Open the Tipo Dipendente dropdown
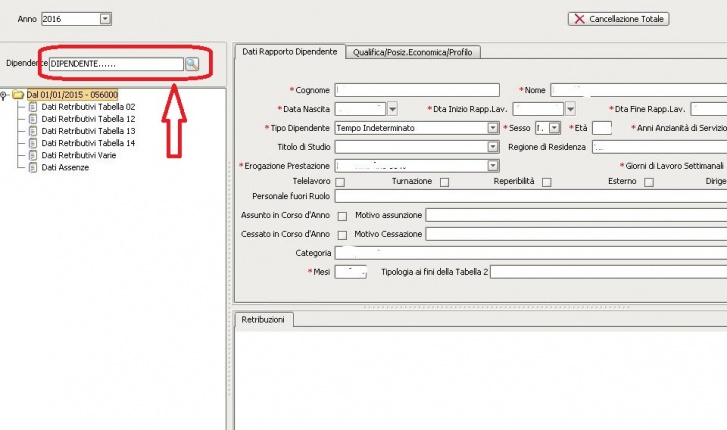Screen dimensions: 727x430 pos(493,128)
